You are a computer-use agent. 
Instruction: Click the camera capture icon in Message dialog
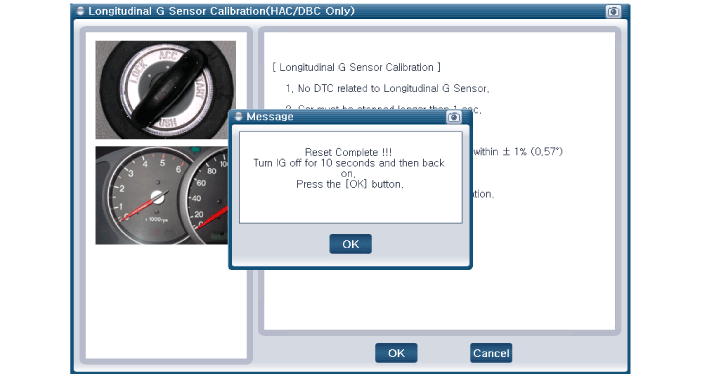(453, 117)
